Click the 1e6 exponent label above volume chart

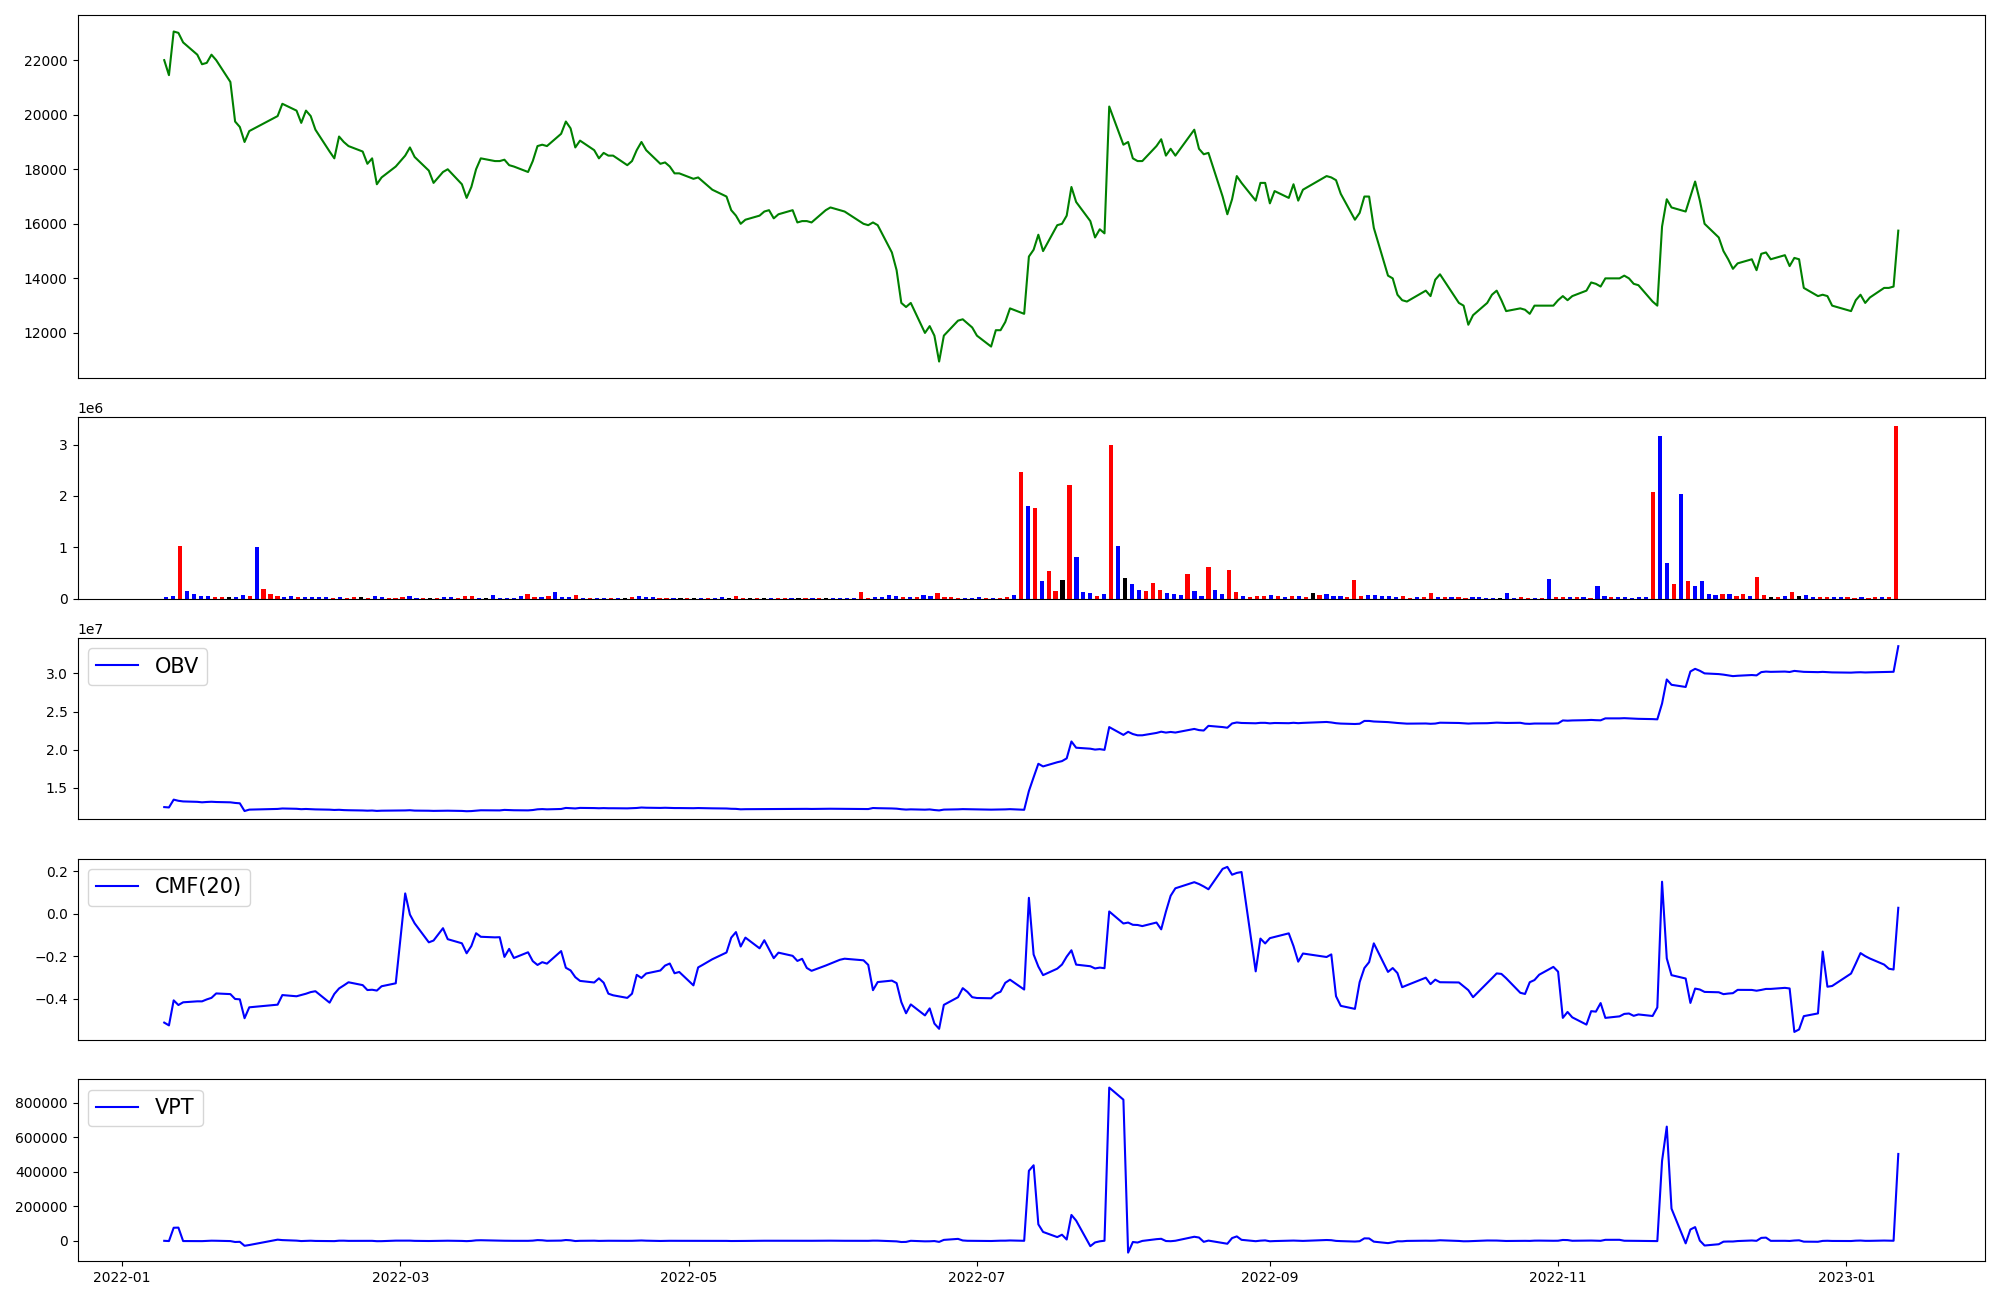[91, 409]
